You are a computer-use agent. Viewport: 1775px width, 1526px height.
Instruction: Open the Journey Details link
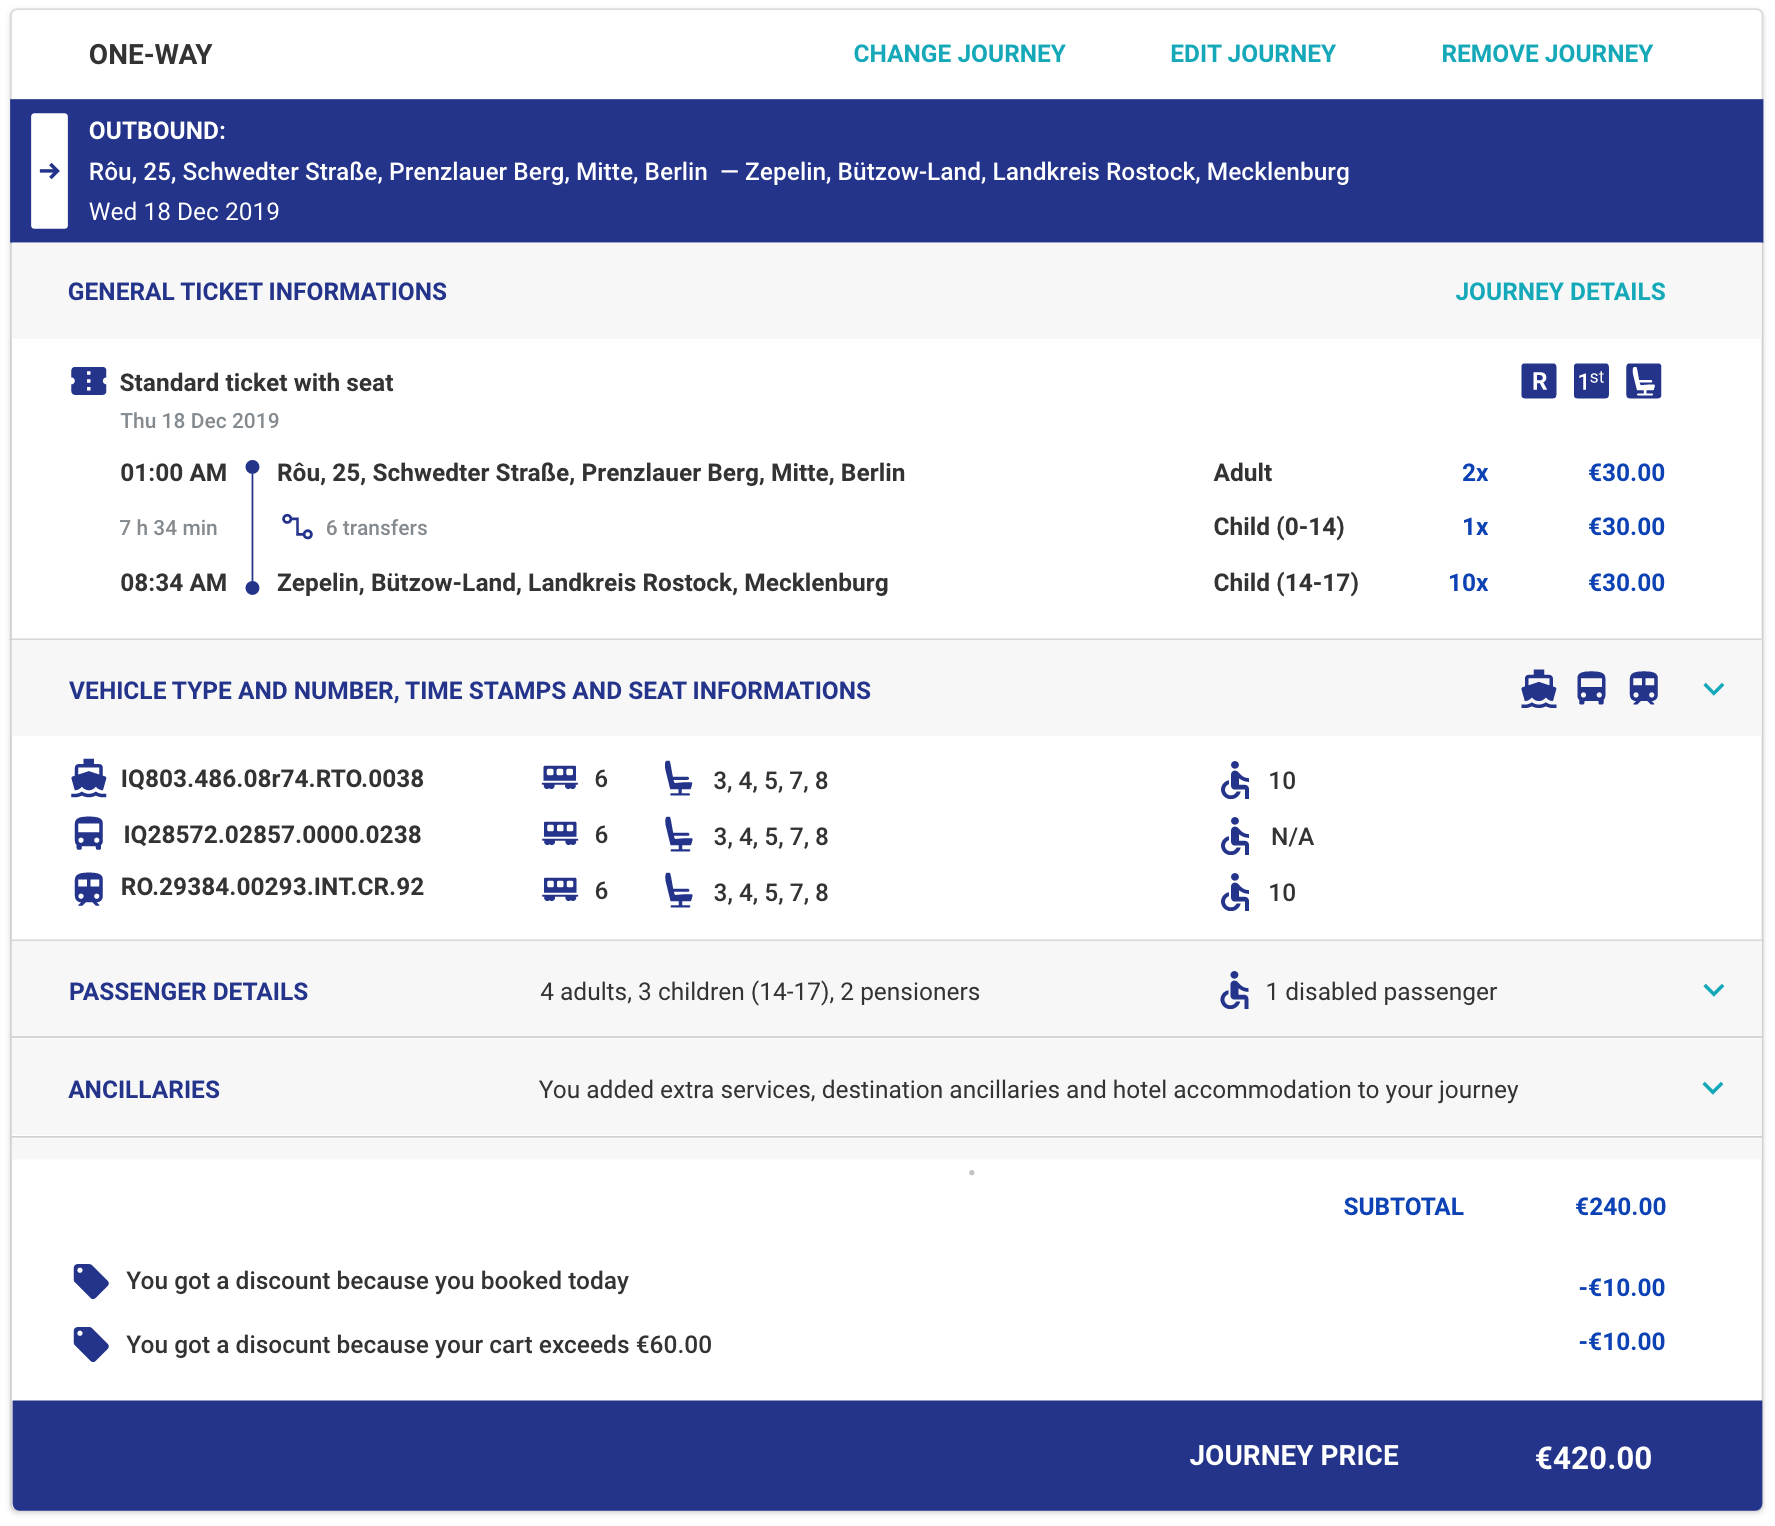(x=1560, y=292)
